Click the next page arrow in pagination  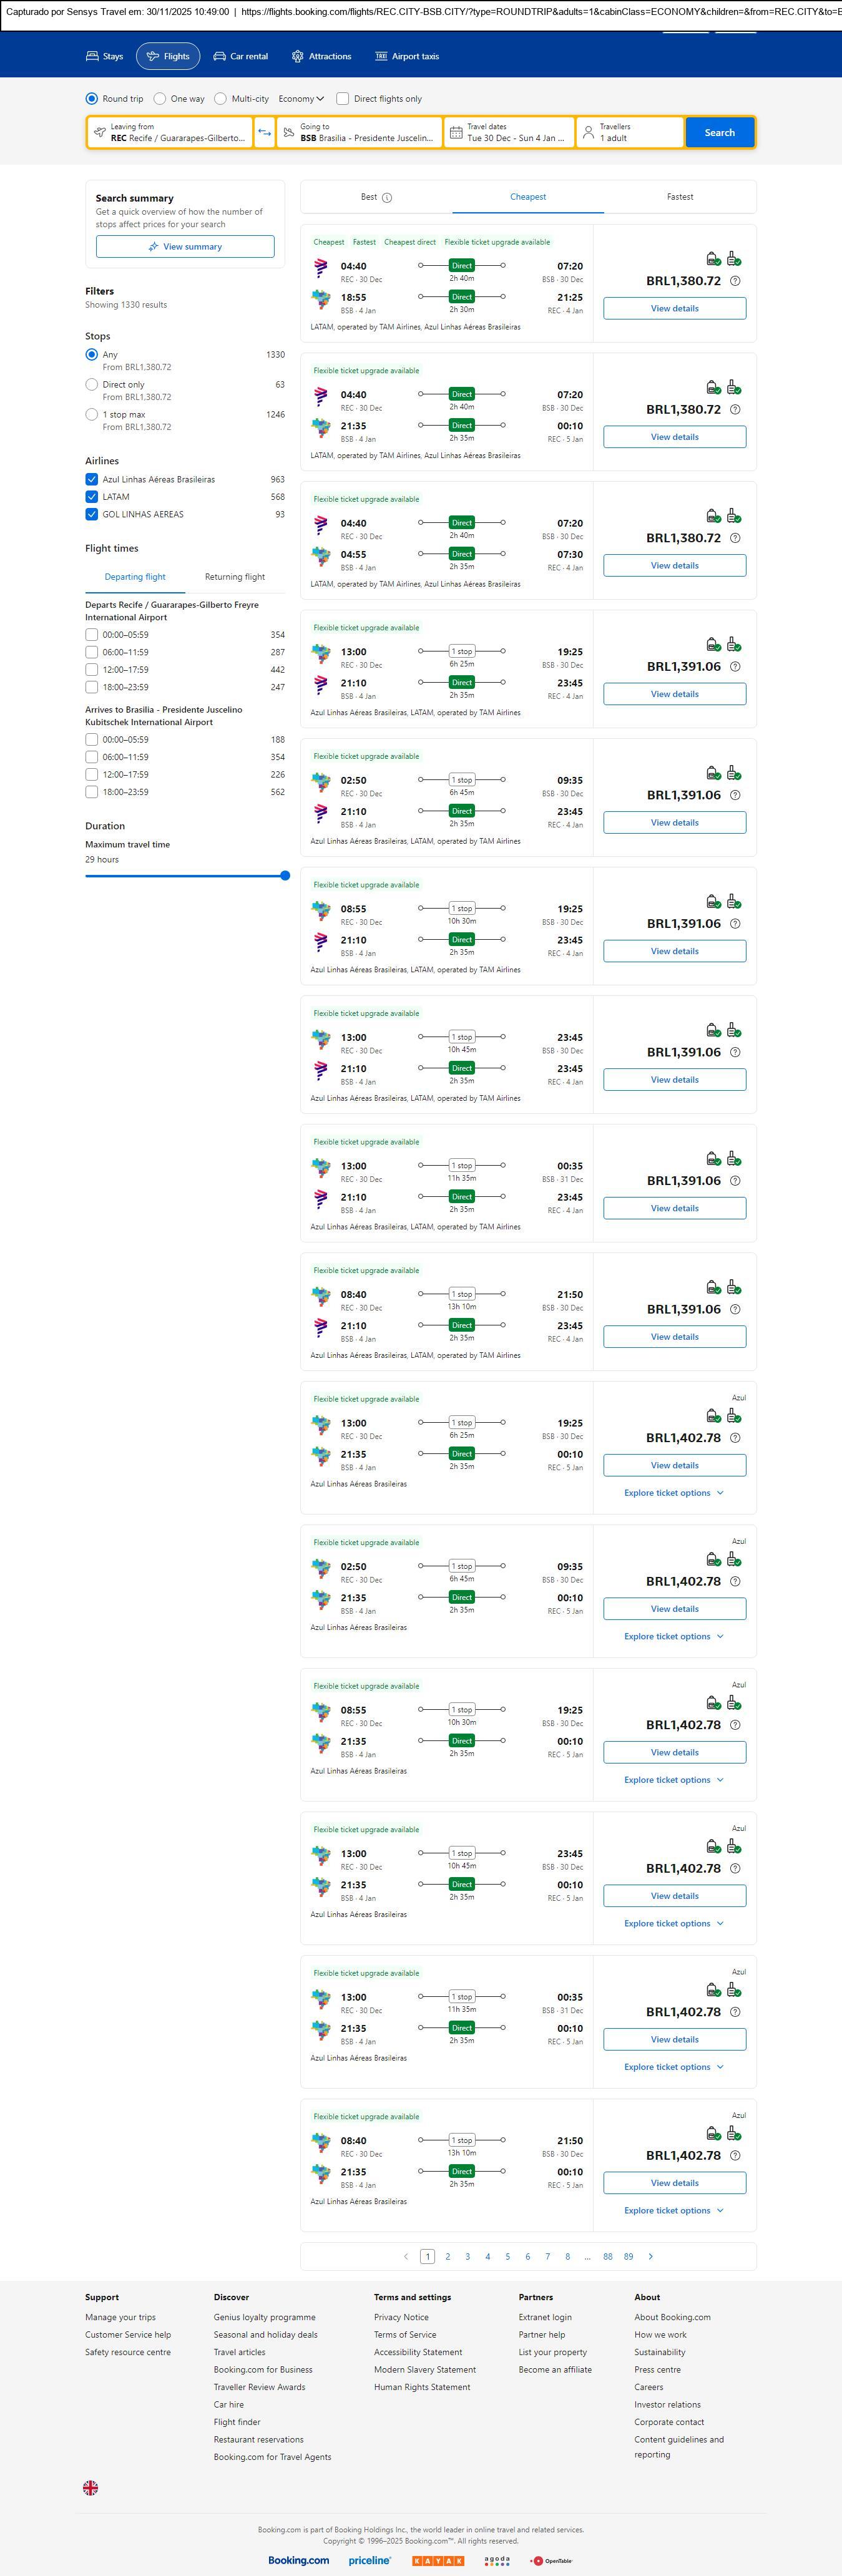651,2256
